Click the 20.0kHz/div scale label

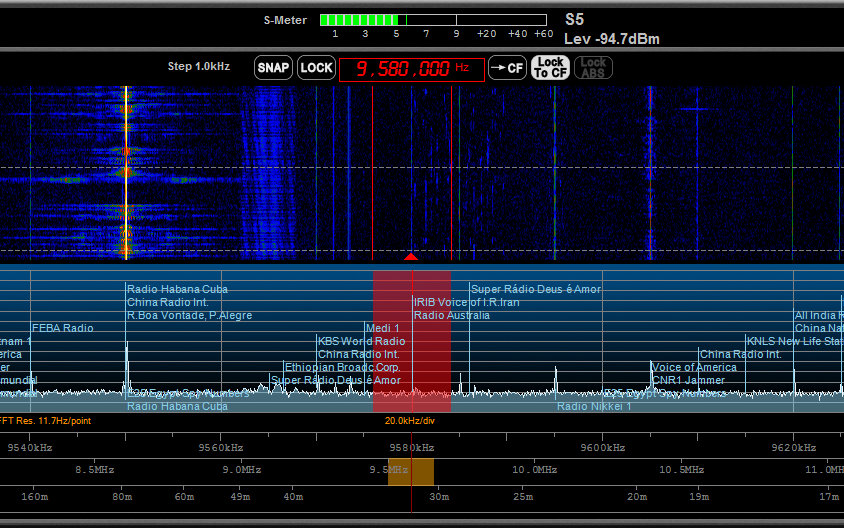pos(410,421)
